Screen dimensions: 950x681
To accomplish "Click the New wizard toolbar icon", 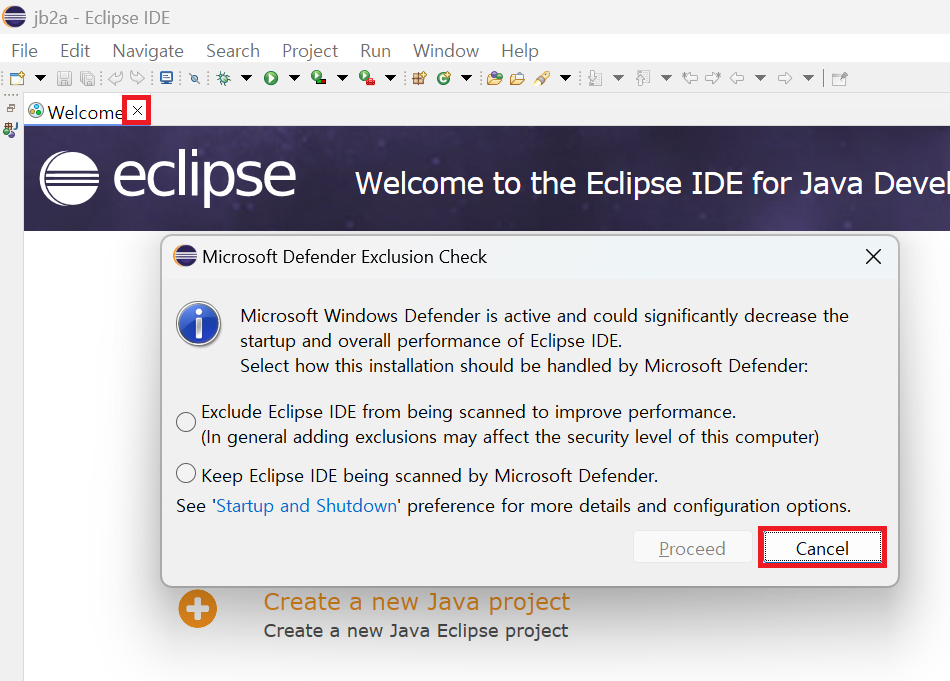I will point(18,78).
